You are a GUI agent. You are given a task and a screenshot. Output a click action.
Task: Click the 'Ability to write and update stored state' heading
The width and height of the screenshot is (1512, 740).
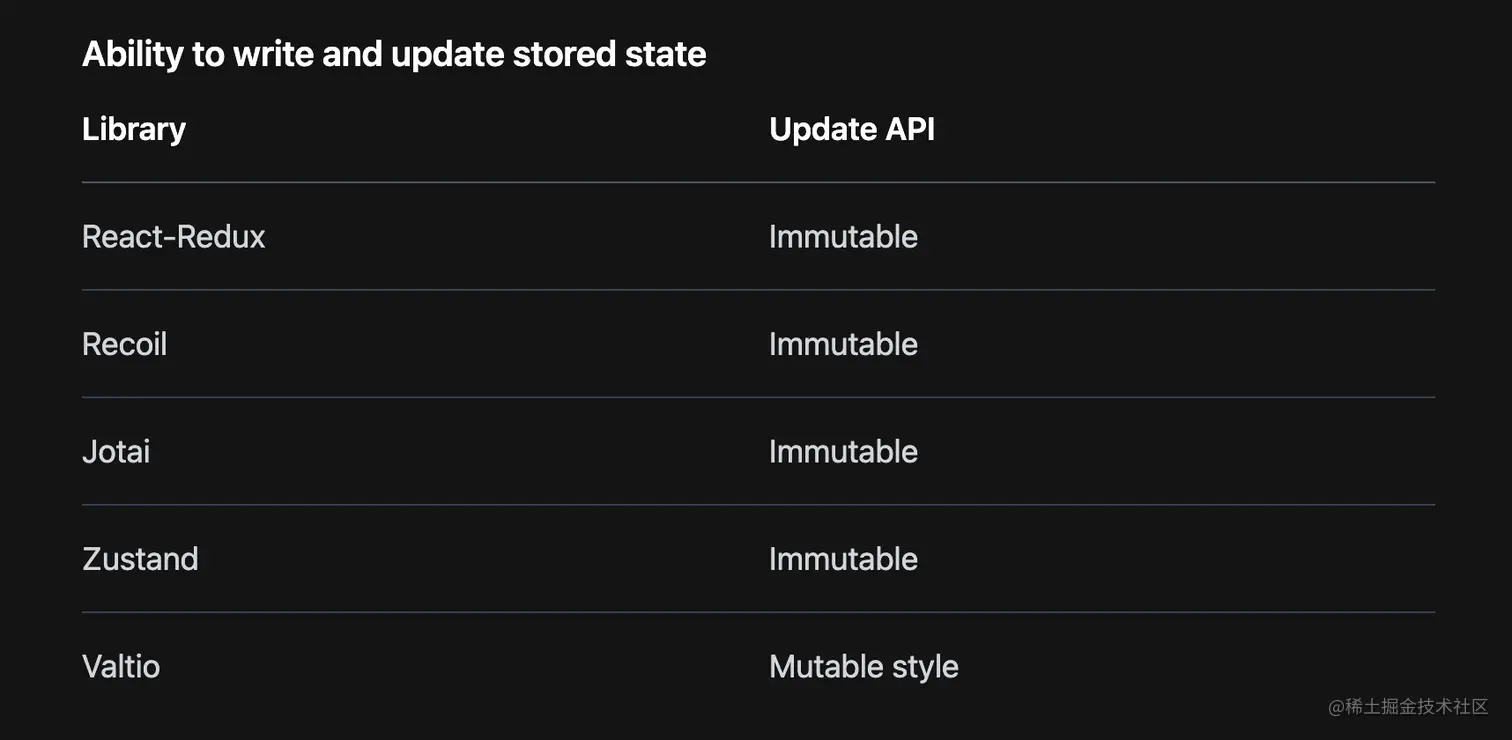click(x=394, y=54)
